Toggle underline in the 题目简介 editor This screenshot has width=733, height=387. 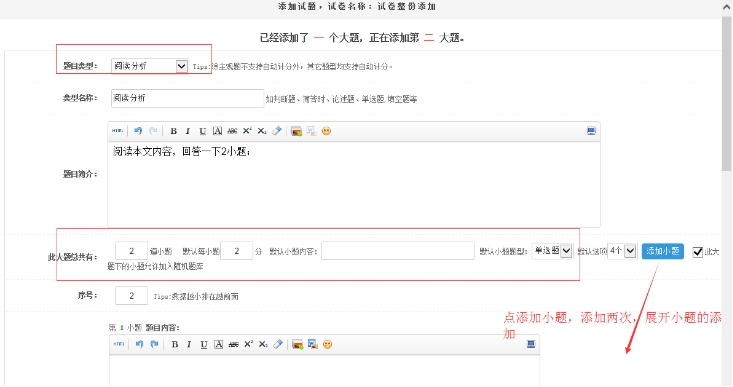[202, 131]
